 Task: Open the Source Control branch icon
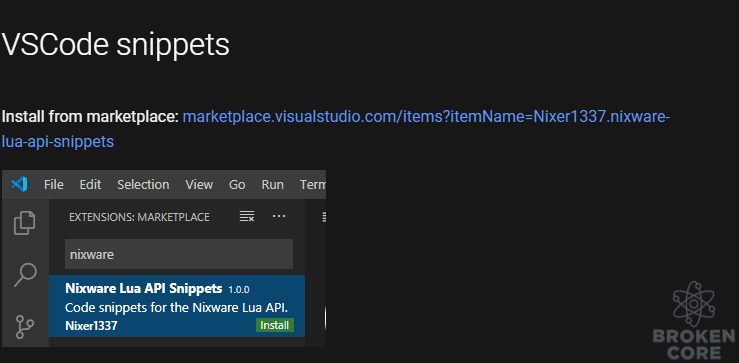25,327
